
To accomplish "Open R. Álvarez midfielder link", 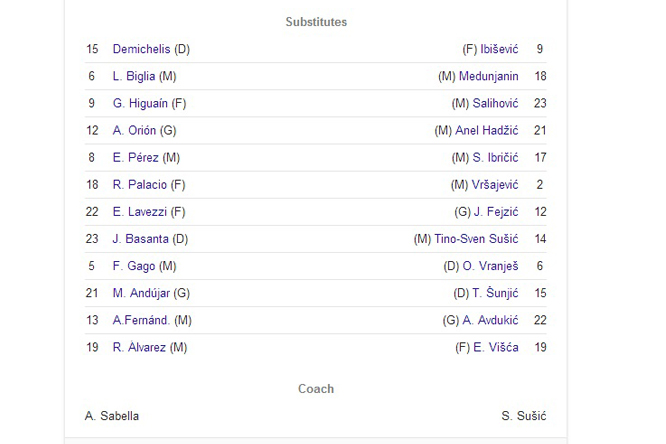I will click(x=139, y=348).
